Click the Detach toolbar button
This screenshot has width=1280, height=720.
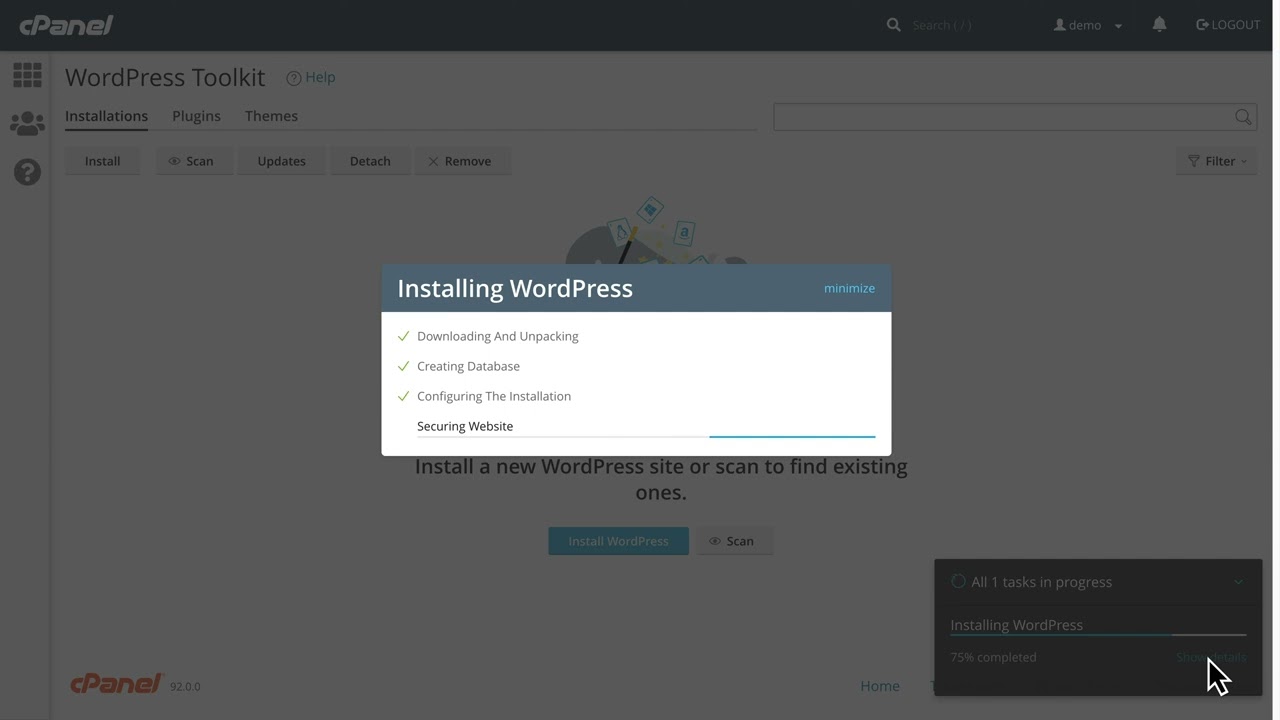click(x=370, y=161)
